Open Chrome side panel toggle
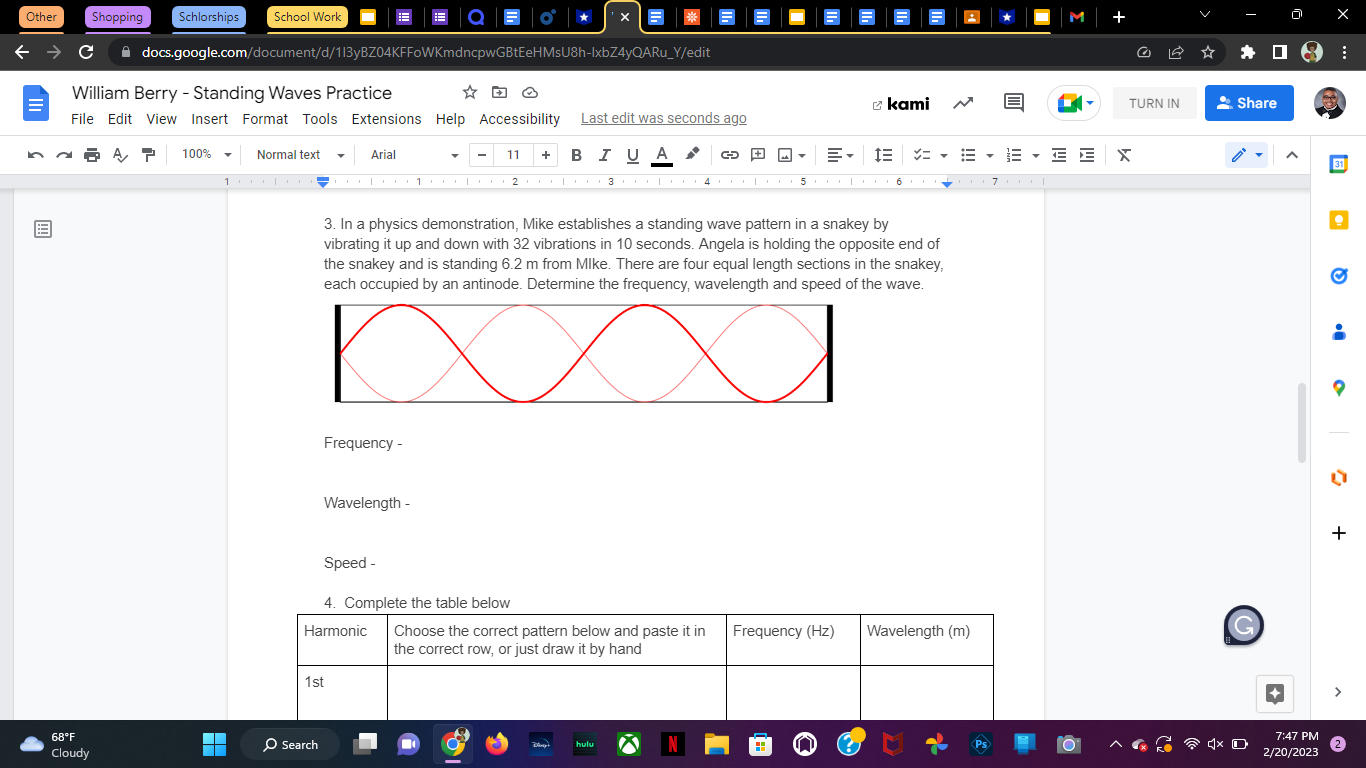 click(1279, 52)
